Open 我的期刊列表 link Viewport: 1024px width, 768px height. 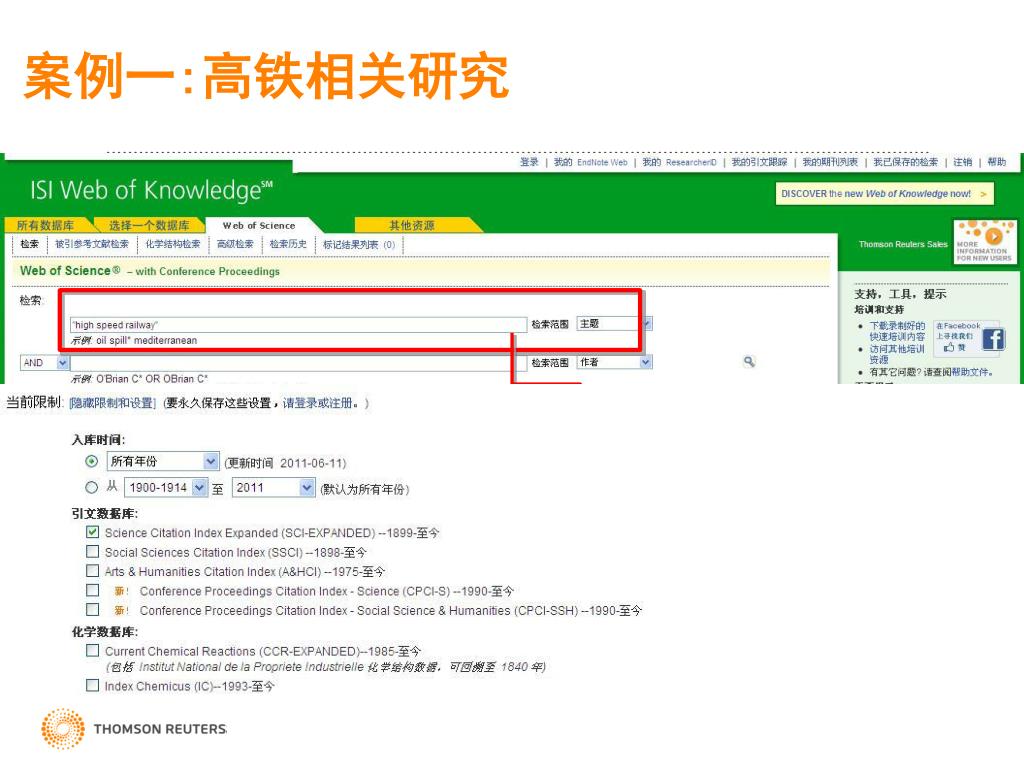point(830,162)
